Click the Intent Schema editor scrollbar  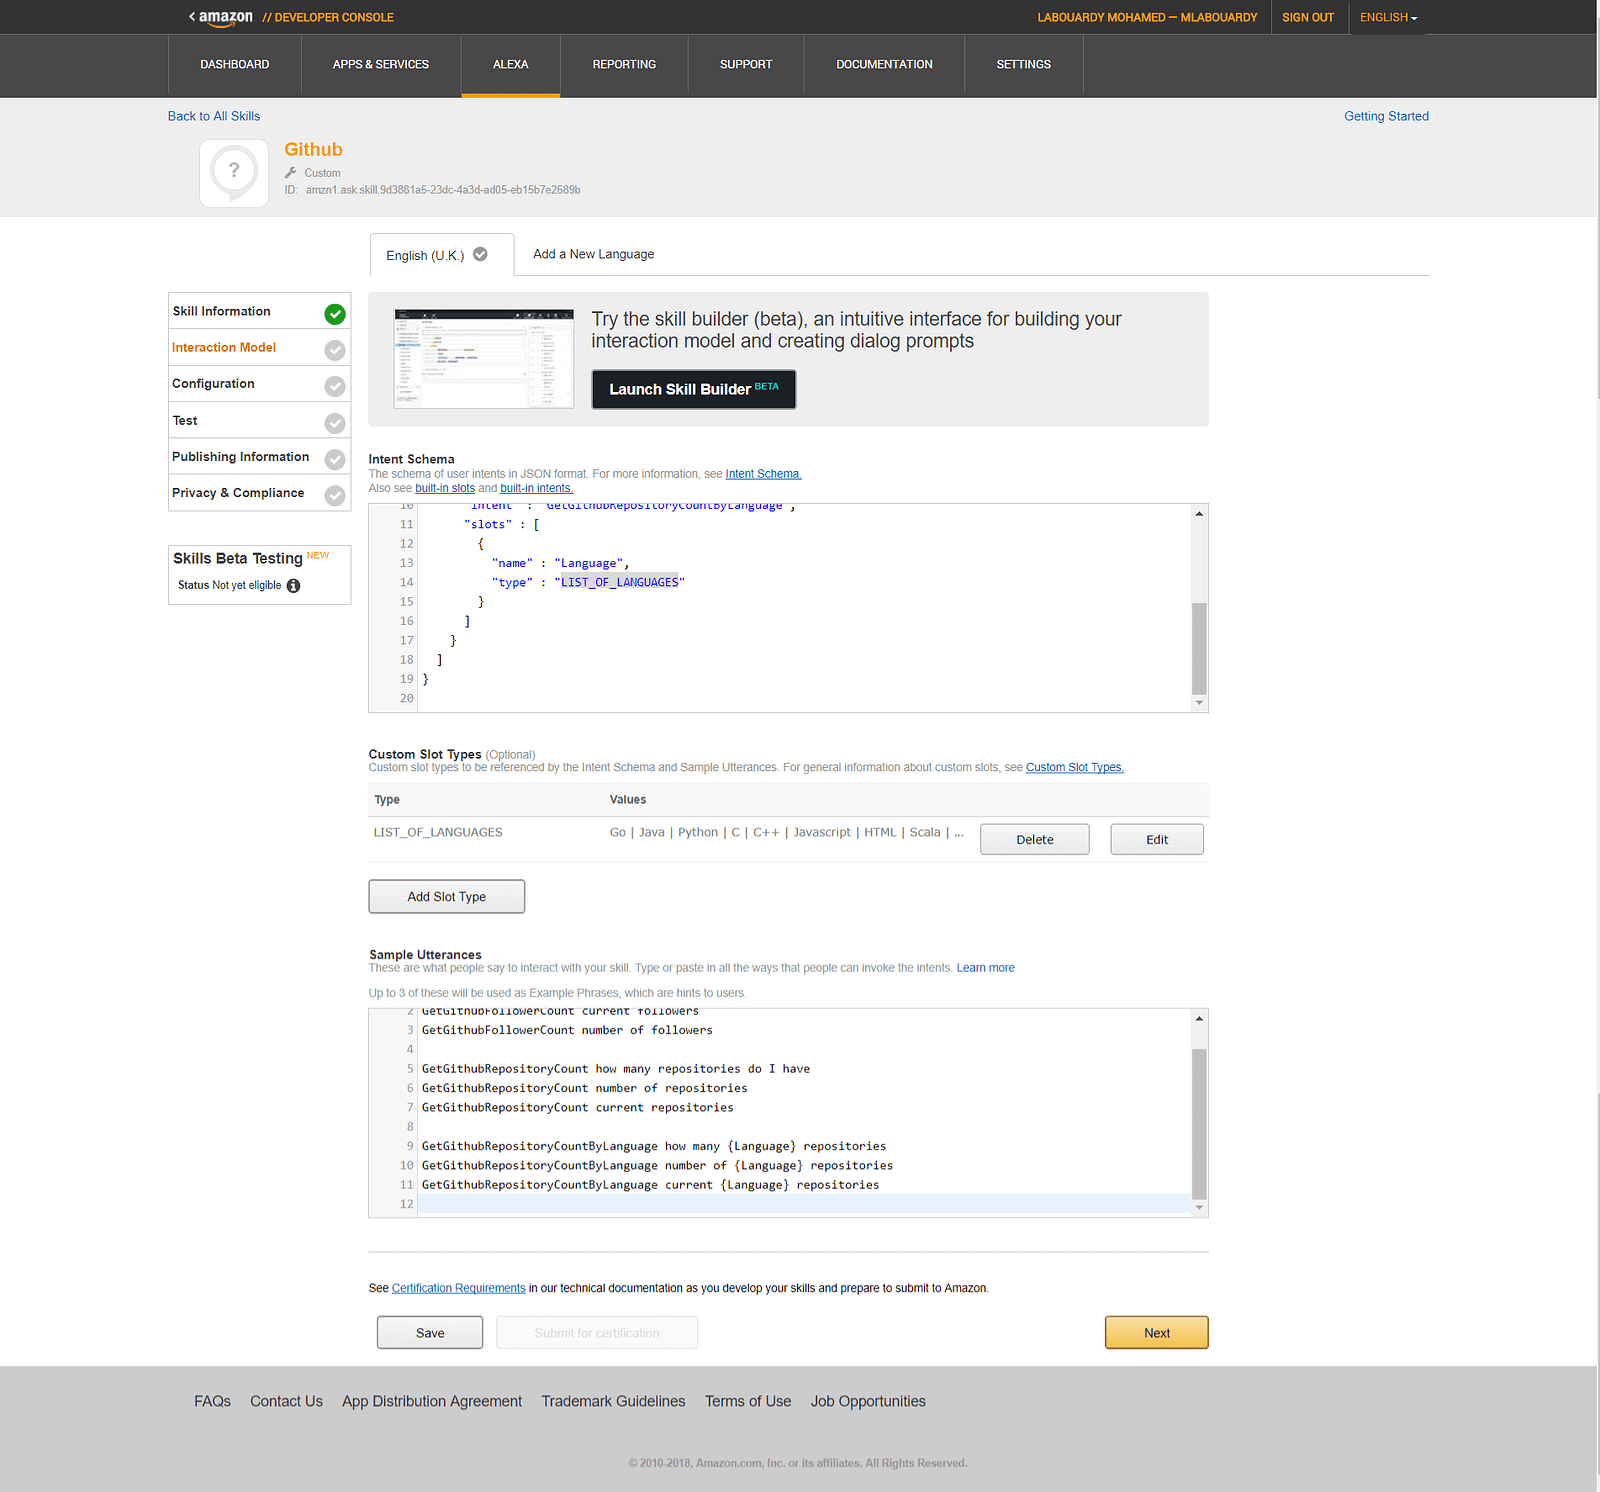[1199, 648]
